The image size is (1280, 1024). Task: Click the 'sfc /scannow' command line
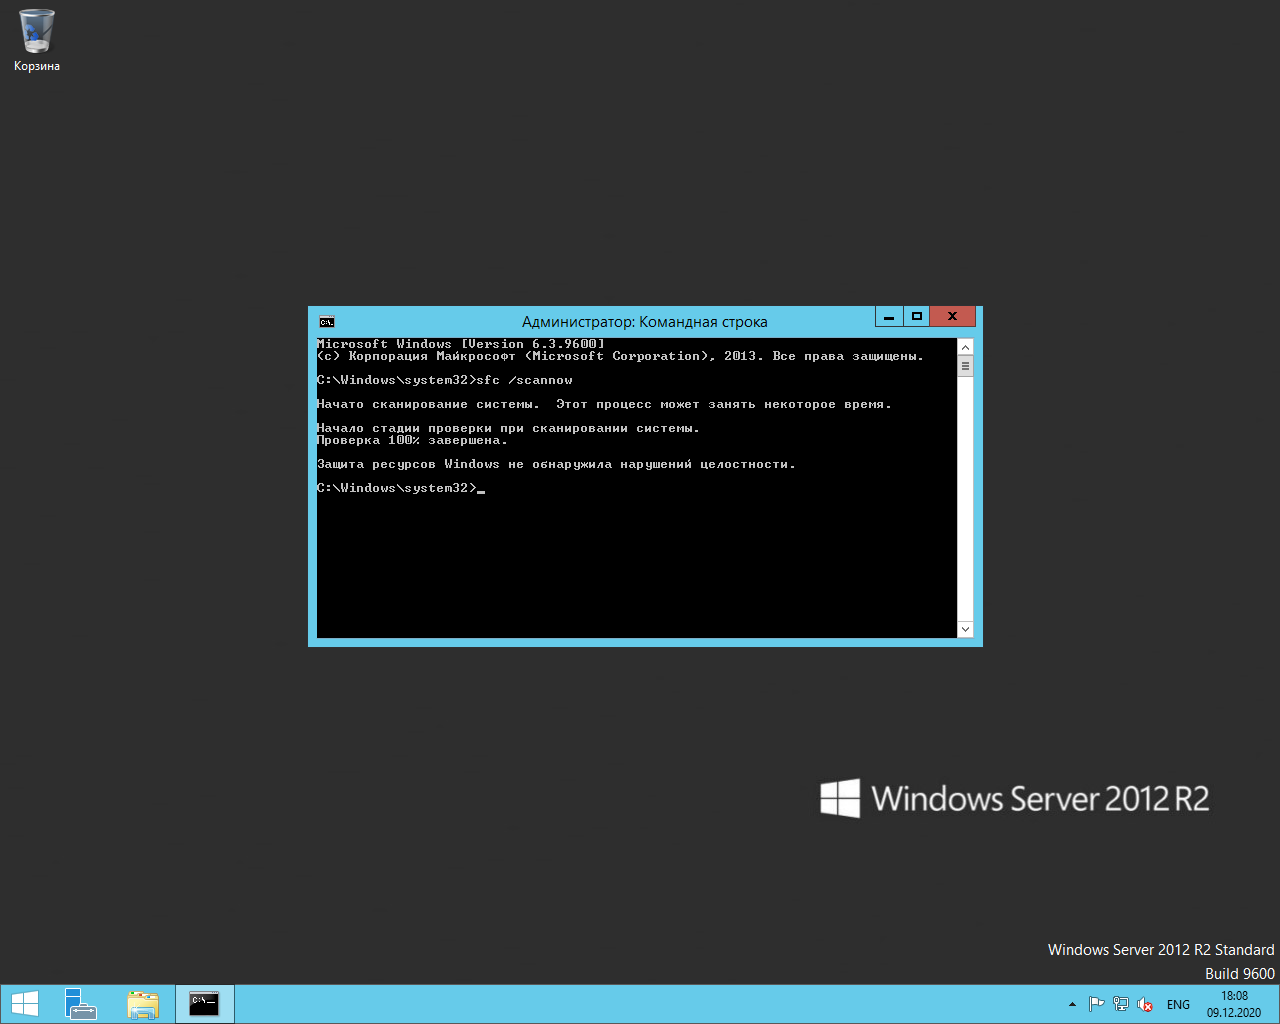(x=445, y=380)
